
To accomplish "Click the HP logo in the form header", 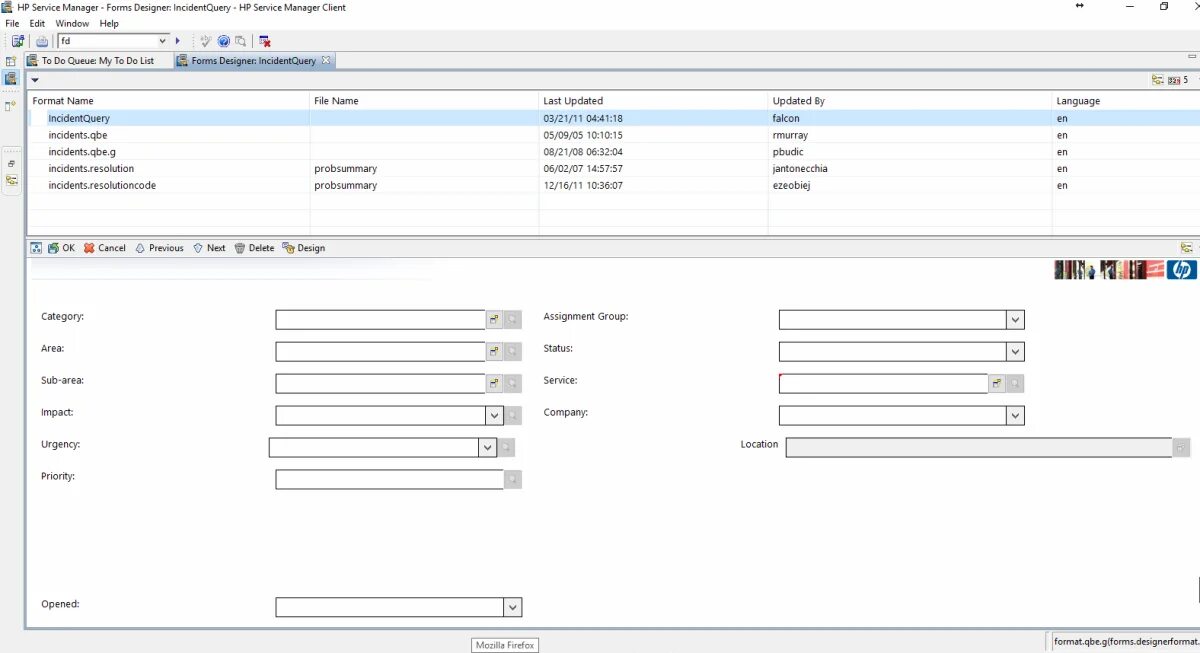I will click(1181, 270).
